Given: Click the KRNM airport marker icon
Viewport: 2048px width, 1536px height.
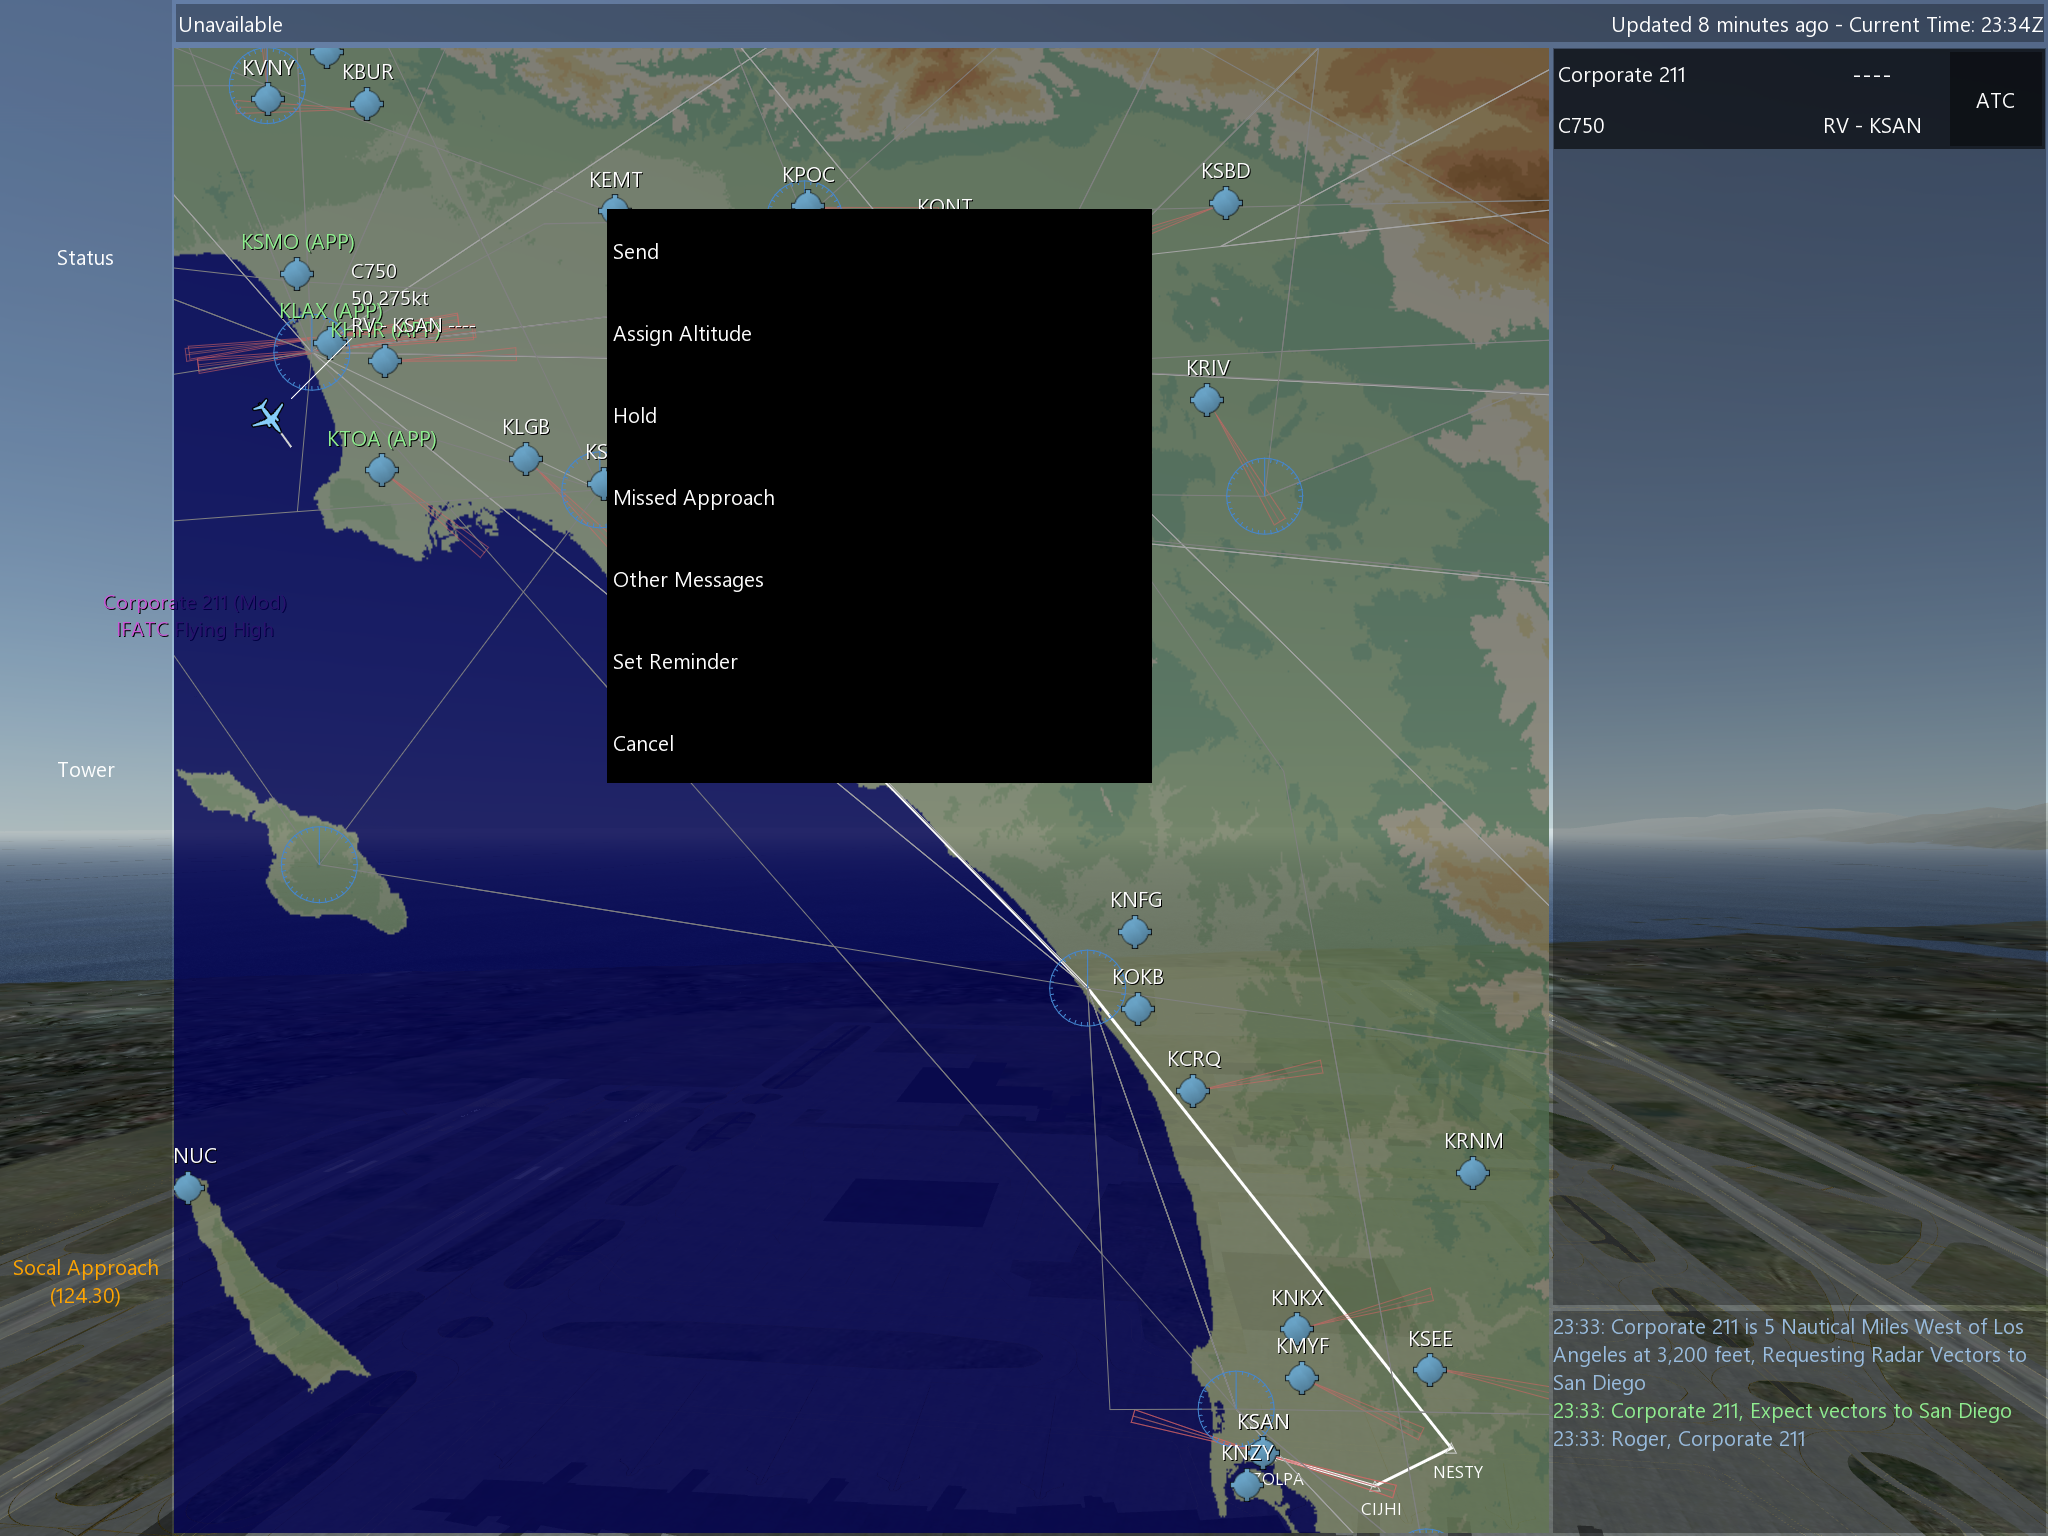Looking at the screenshot, I should 1472,1172.
